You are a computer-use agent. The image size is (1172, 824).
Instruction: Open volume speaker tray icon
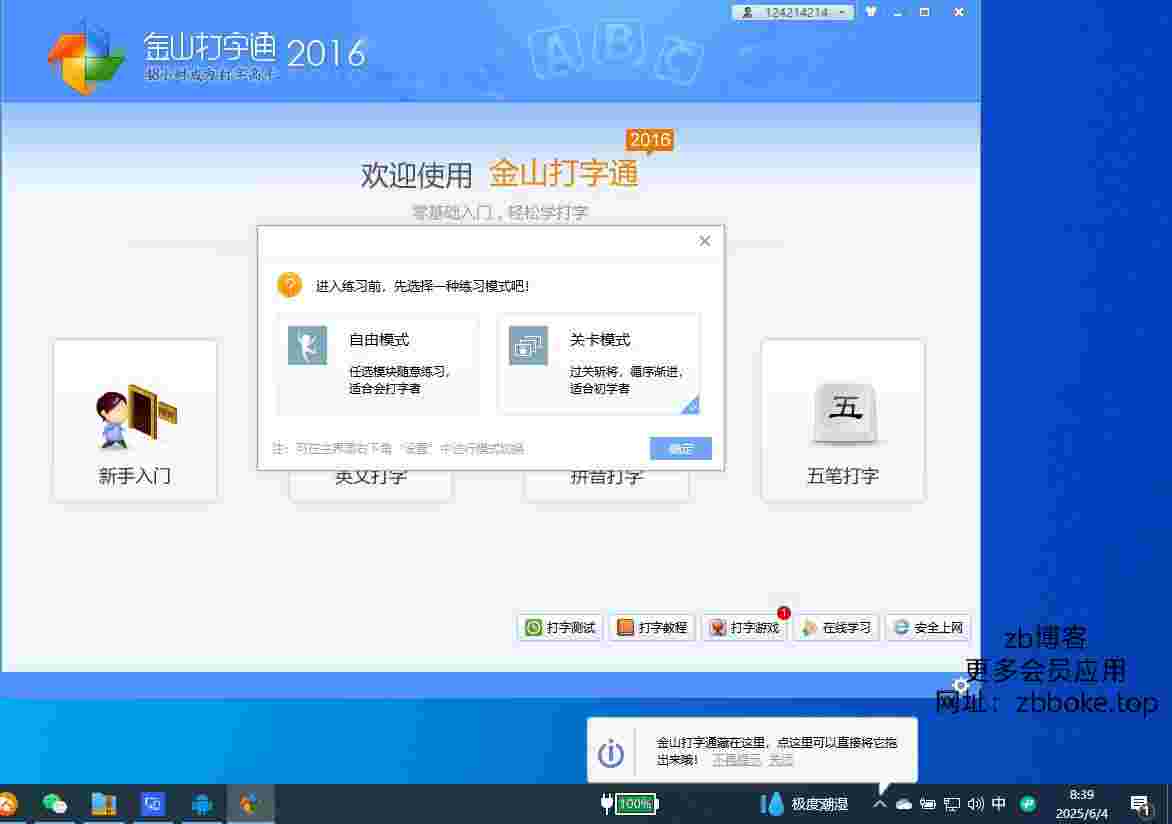tap(975, 804)
